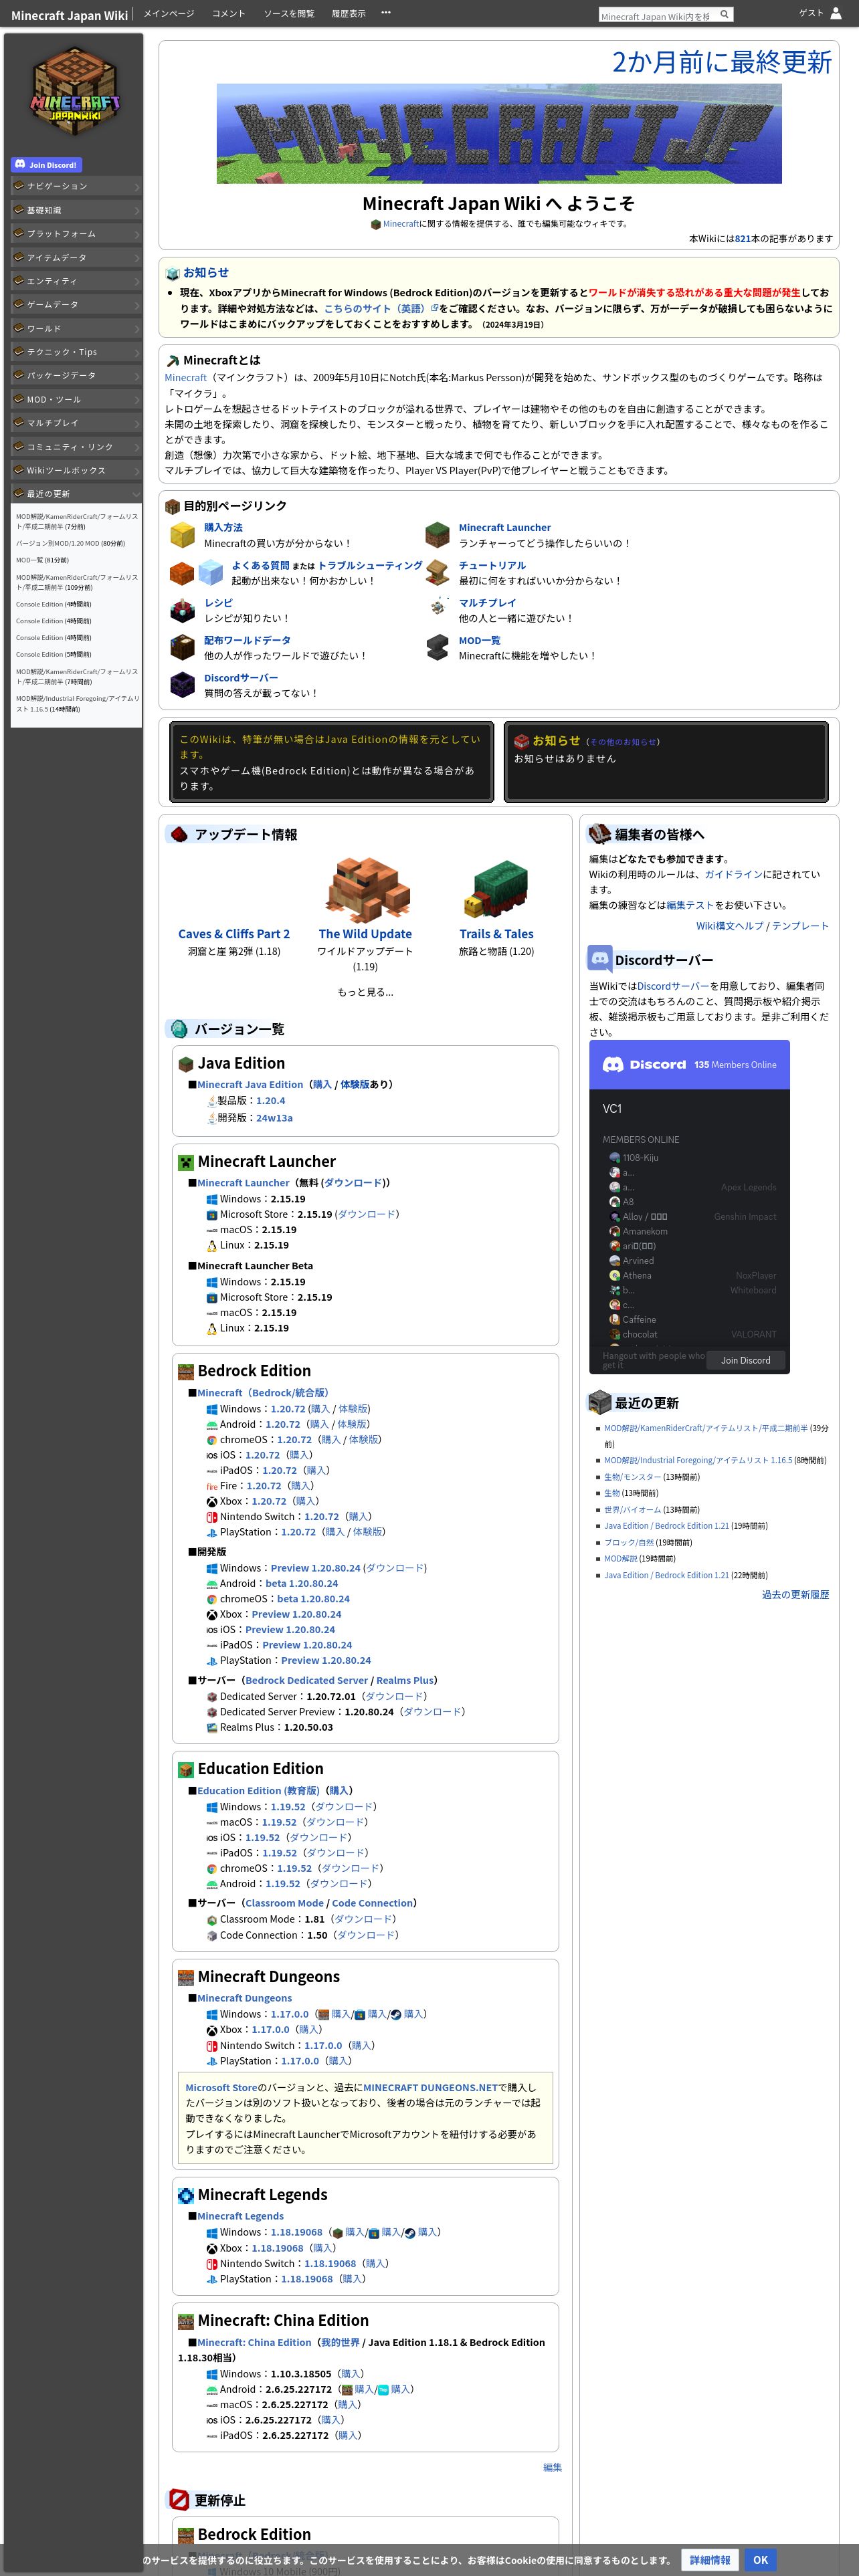Open Java release version 1.20.4 link
859x2576 pixels.
(270, 1100)
